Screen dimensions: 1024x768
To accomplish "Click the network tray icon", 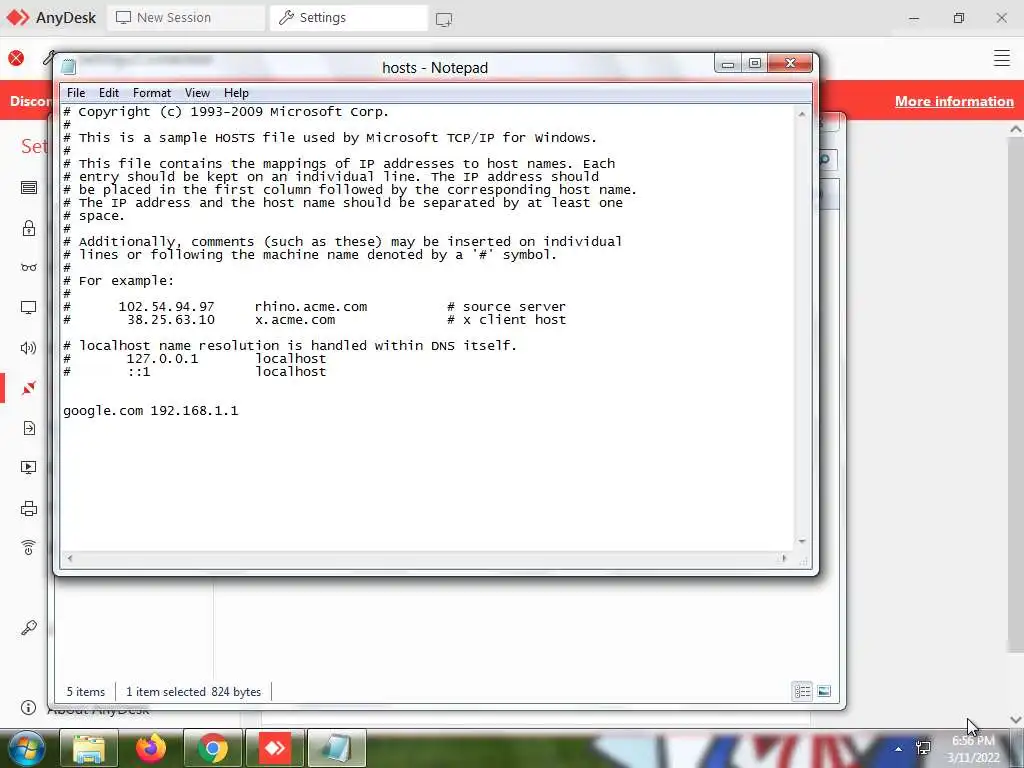I will tap(923, 748).
